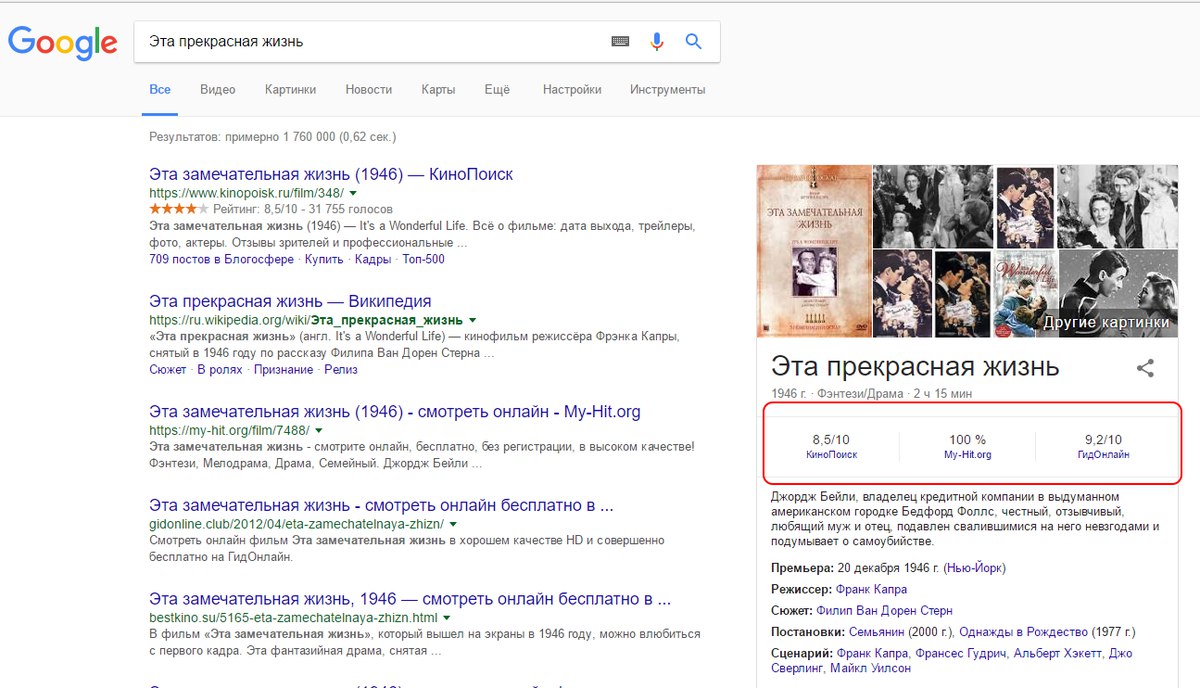Click the Купить sitelink
The width and height of the screenshot is (1200, 688).
[x=324, y=259]
